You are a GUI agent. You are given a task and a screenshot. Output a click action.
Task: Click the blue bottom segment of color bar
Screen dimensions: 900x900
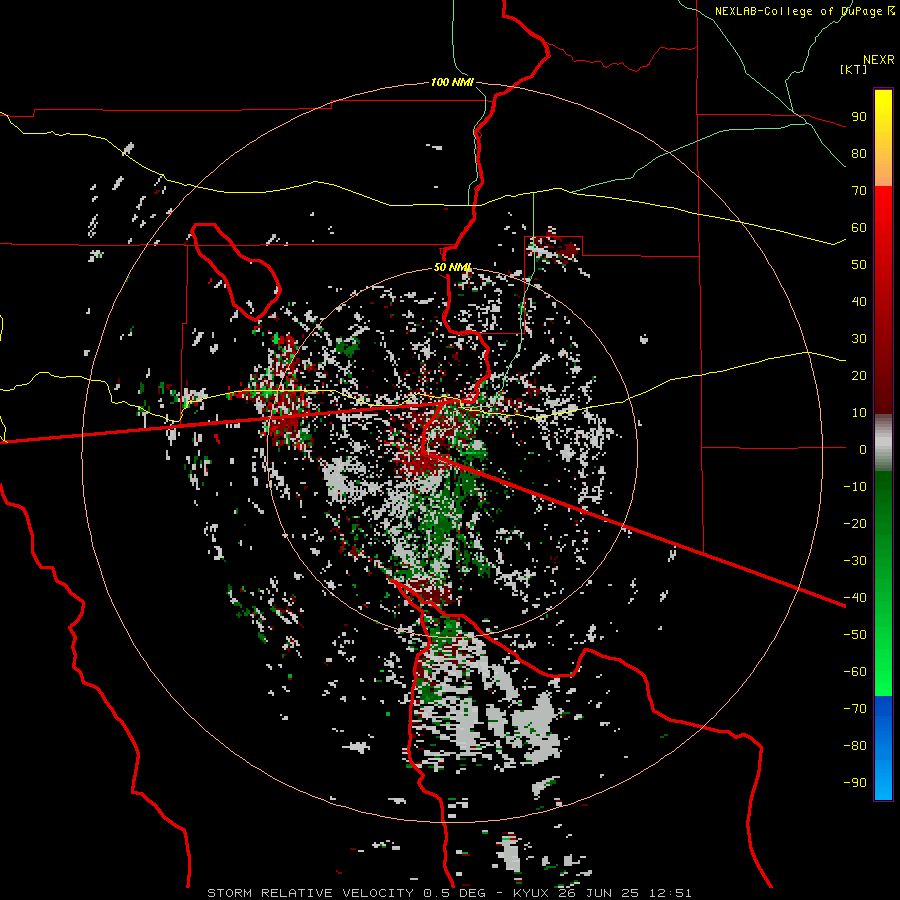(x=883, y=747)
